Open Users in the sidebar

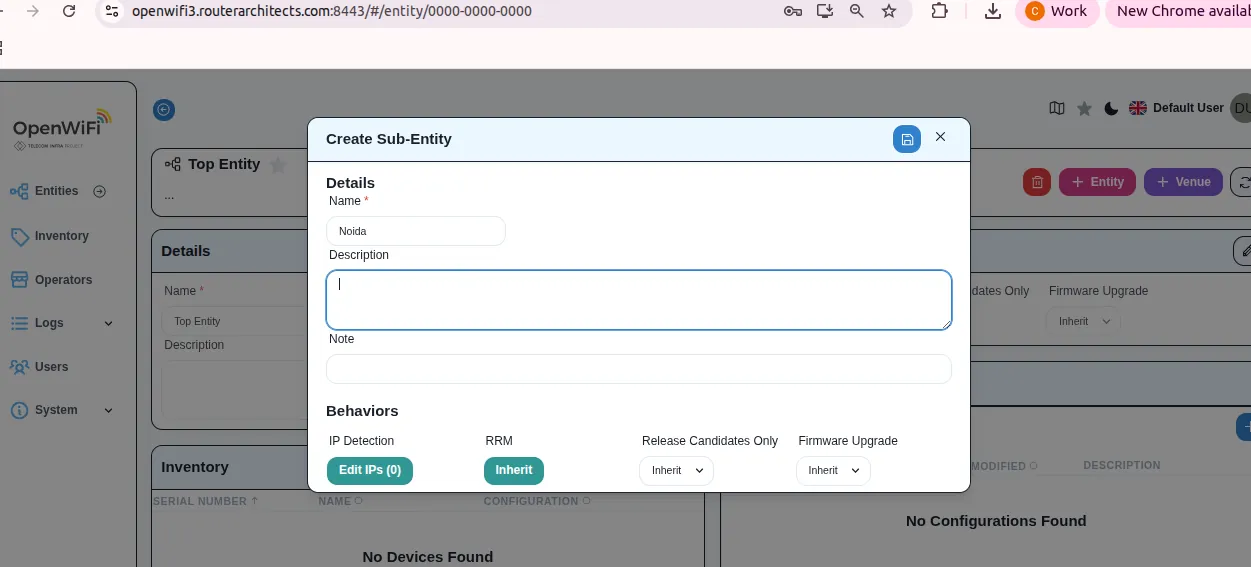tap(51, 367)
